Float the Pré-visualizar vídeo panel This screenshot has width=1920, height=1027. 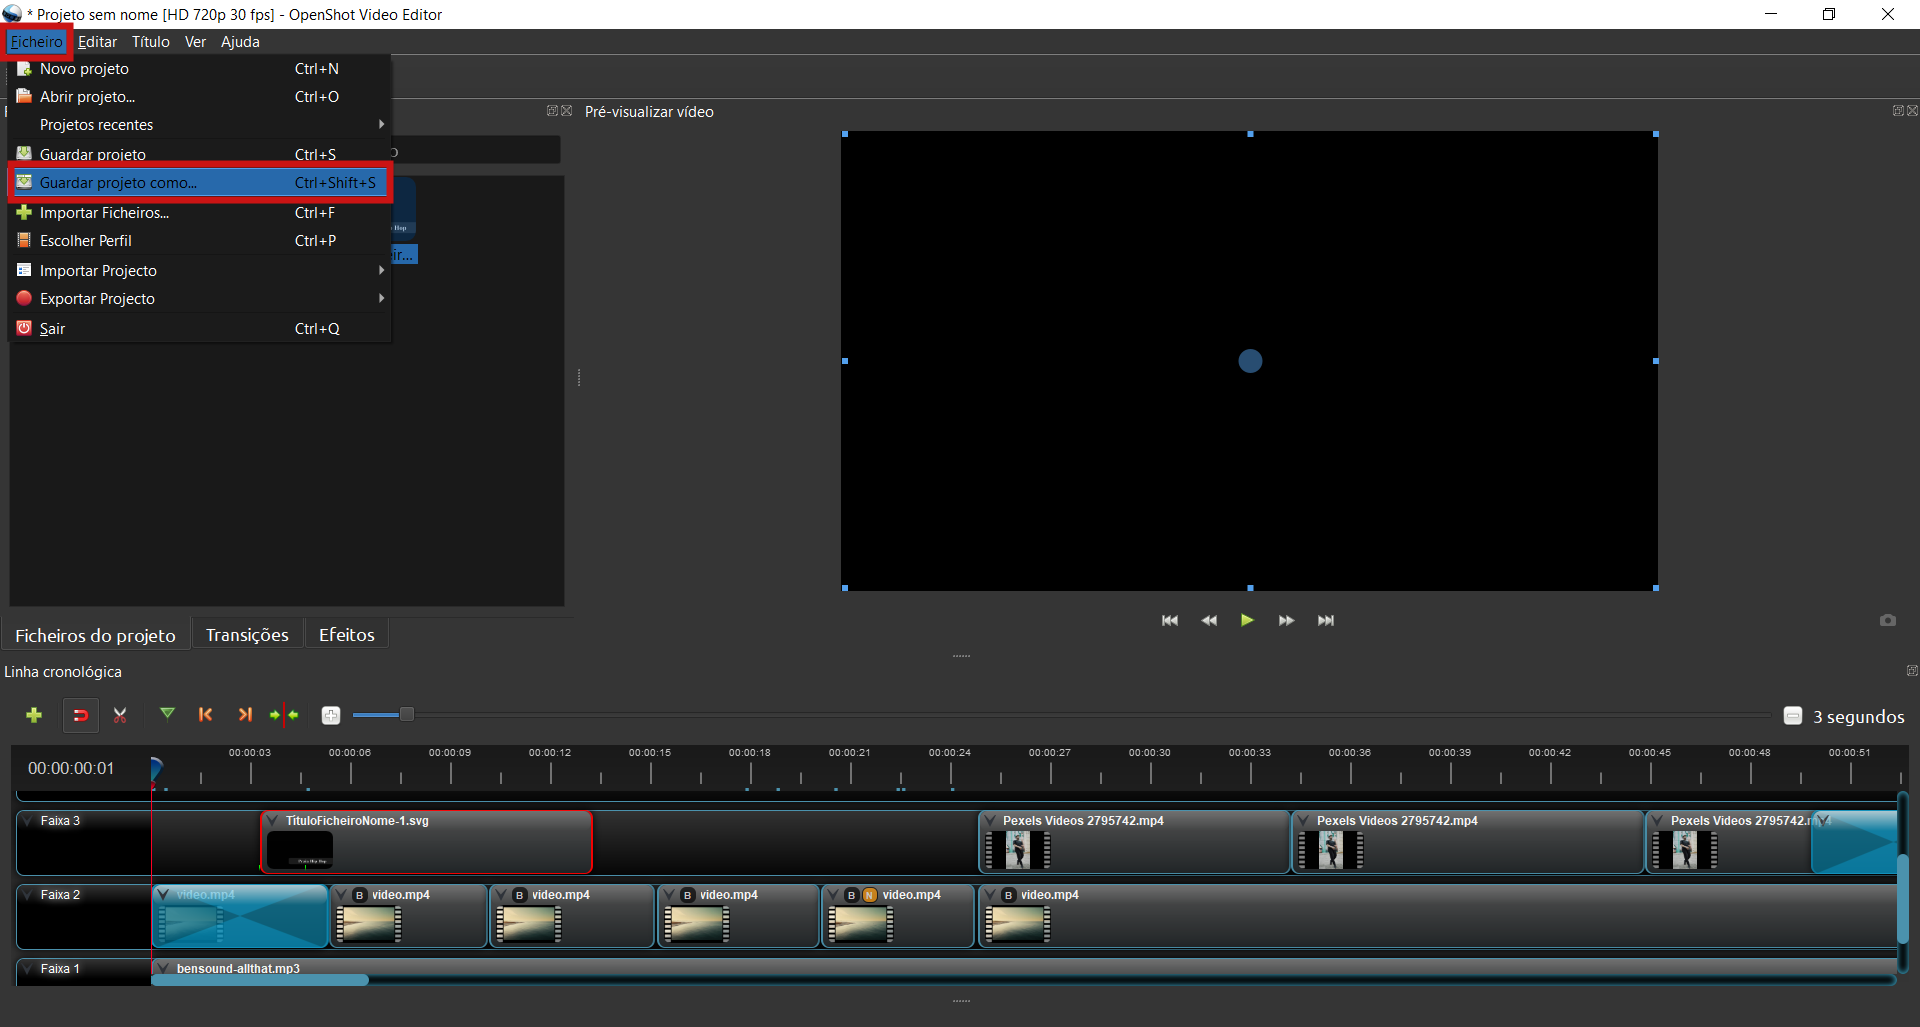(1898, 111)
